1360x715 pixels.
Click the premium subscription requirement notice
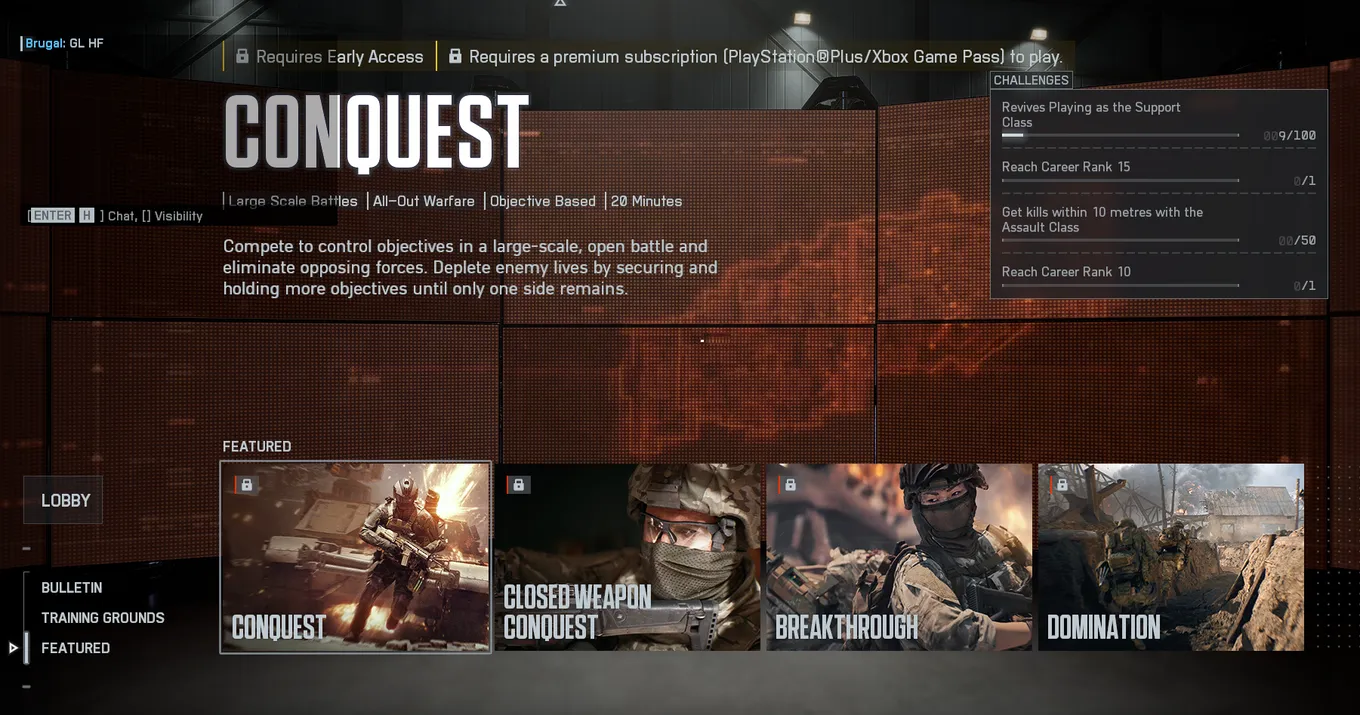755,57
